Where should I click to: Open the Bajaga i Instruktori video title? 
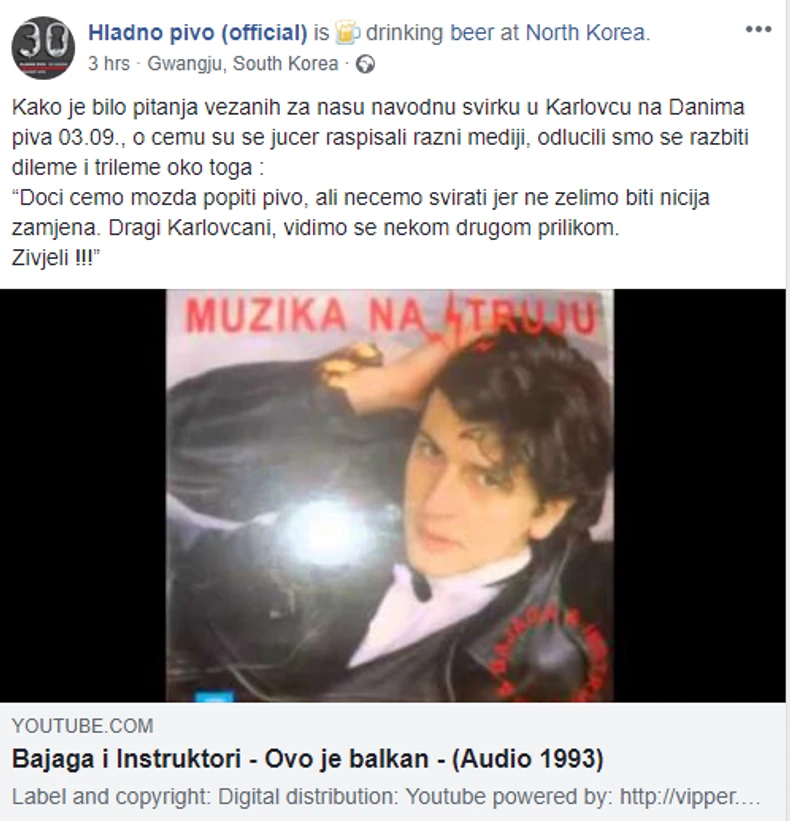click(308, 759)
